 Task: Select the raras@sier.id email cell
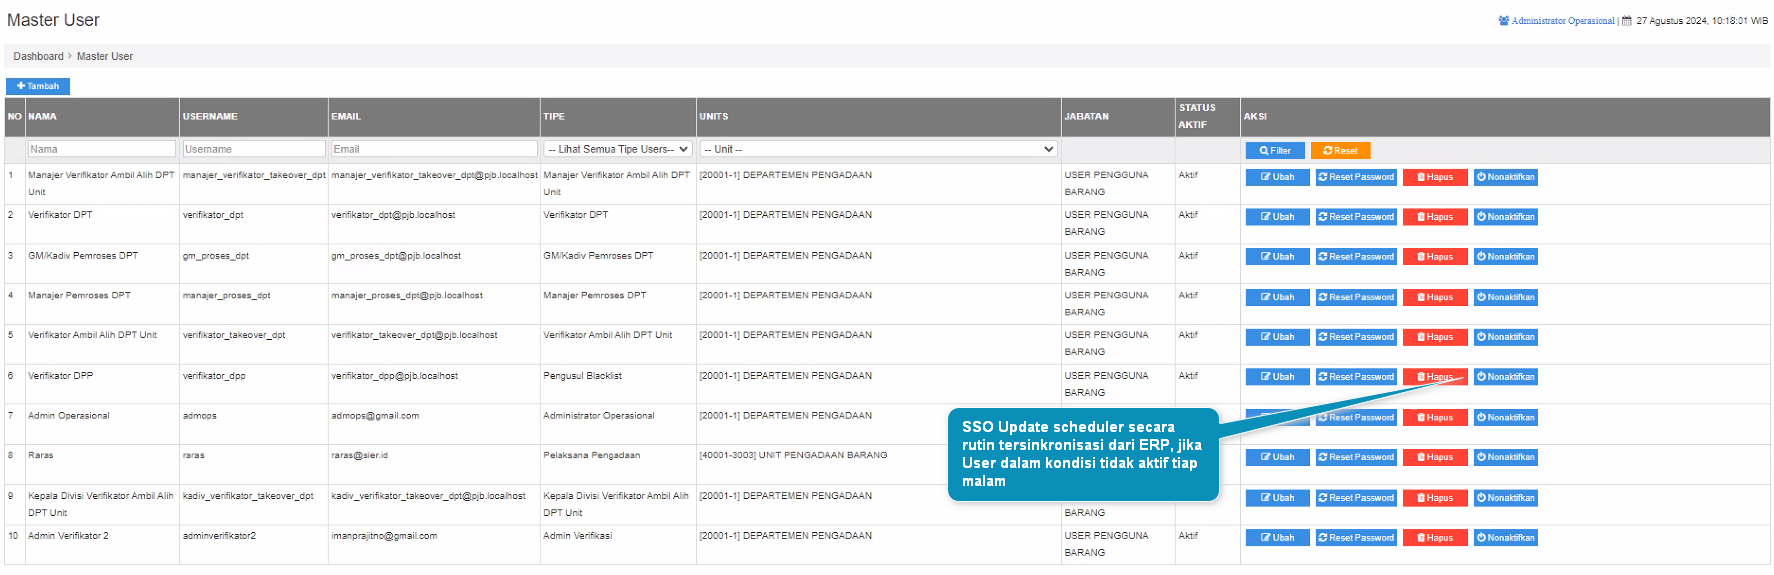(x=434, y=465)
